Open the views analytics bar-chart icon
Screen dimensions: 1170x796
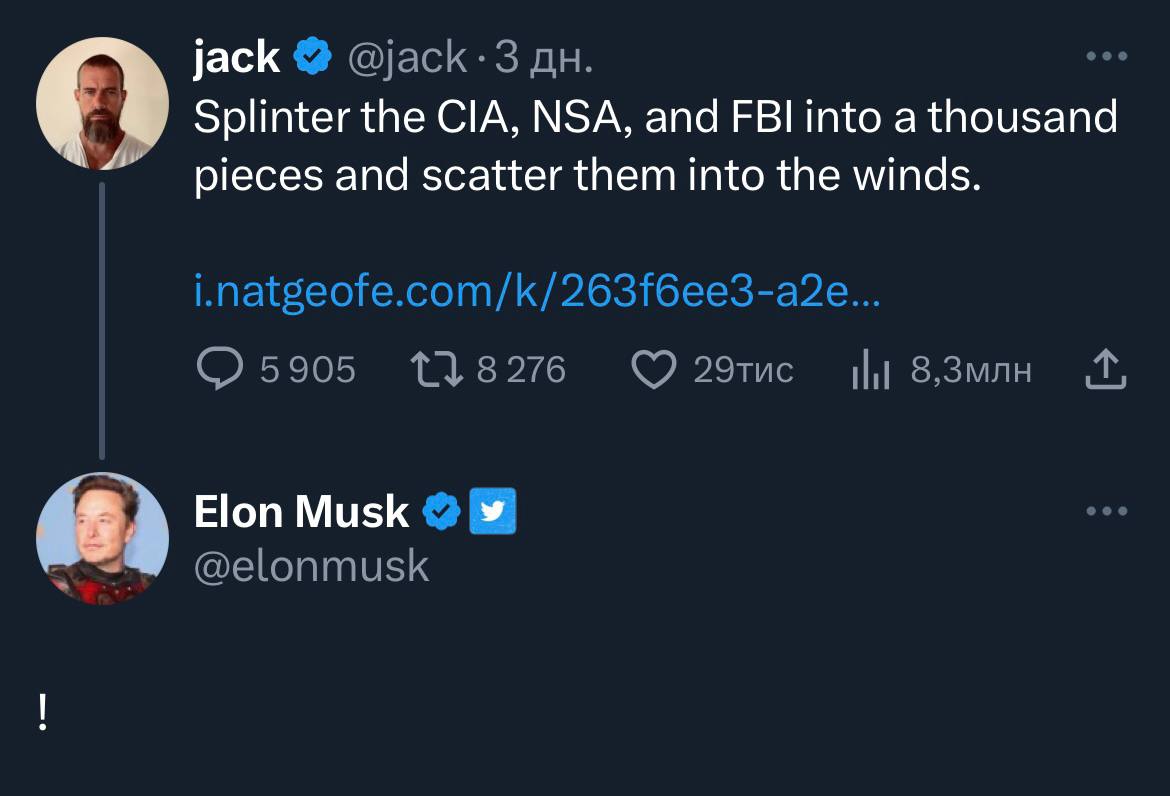click(869, 372)
